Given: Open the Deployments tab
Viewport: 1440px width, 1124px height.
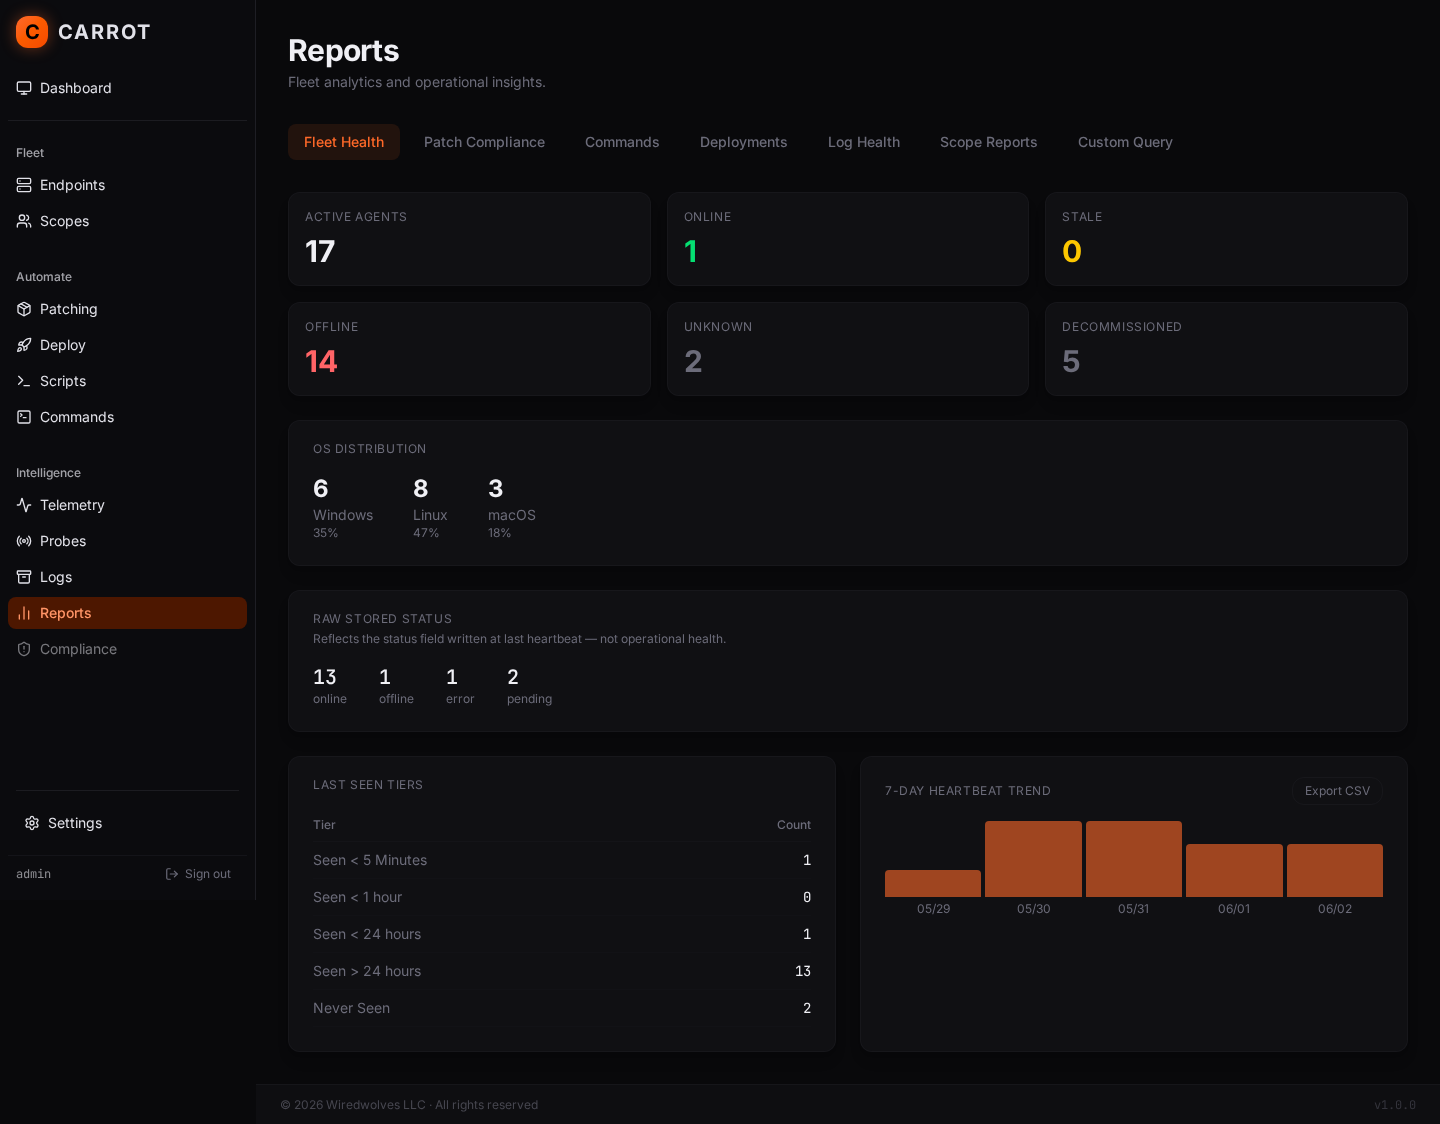Looking at the screenshot, I should [x=744, y=142].
